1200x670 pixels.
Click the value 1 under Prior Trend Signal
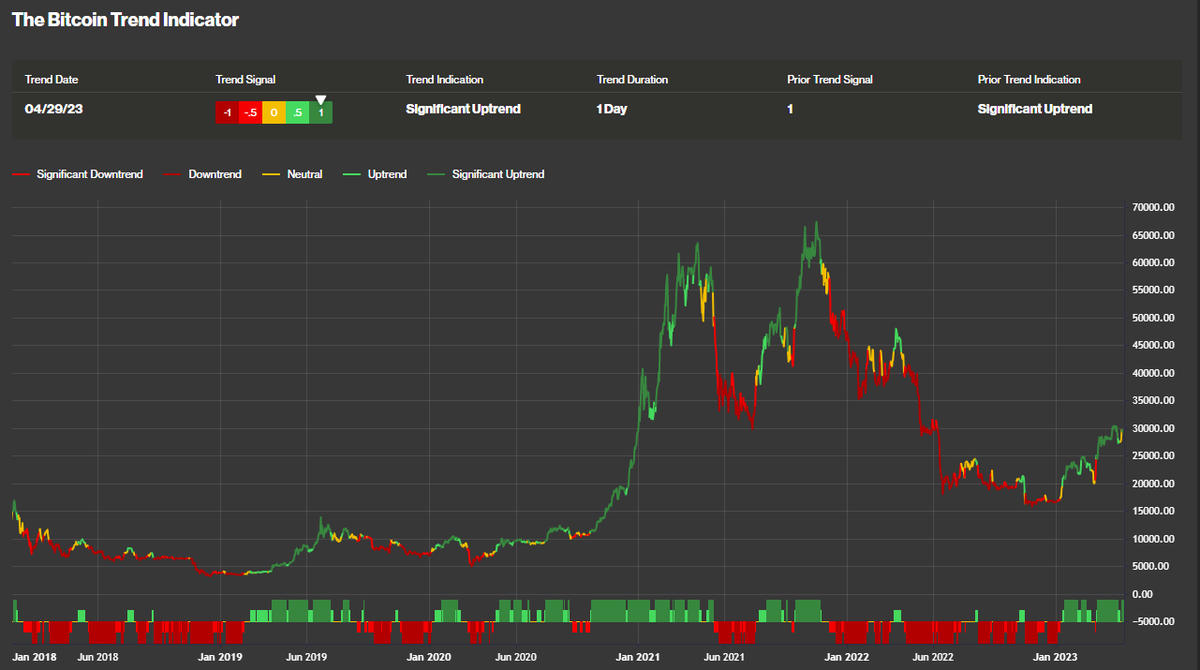click(790, 109)
